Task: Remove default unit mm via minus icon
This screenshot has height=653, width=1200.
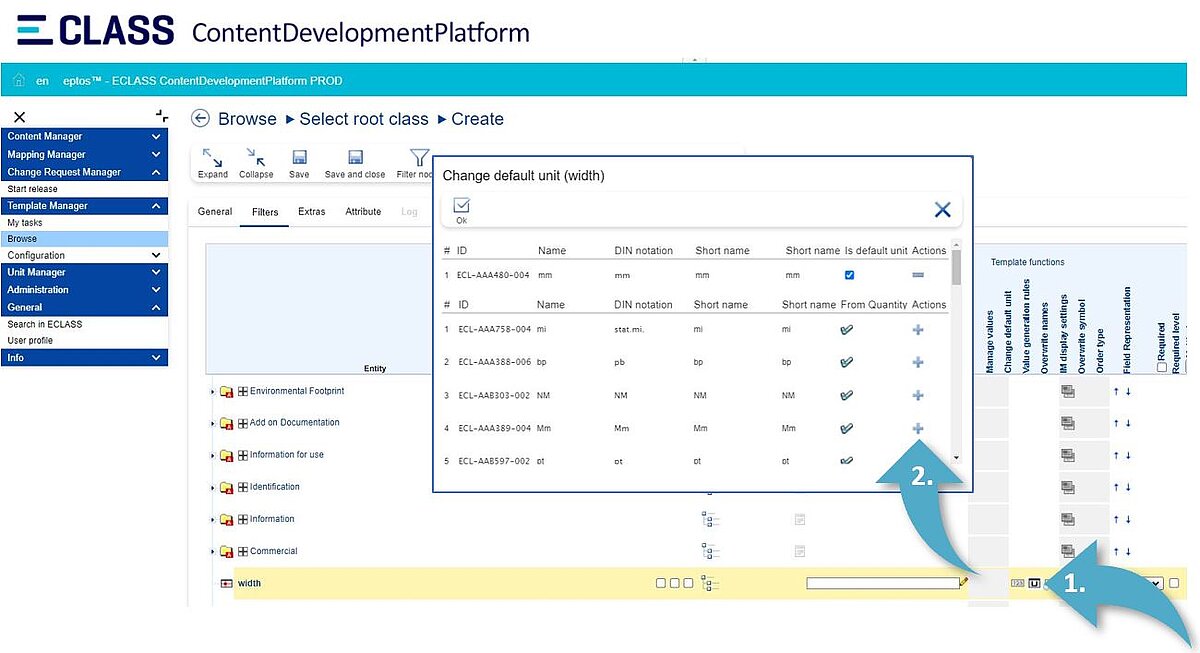Action: point(918,275)
